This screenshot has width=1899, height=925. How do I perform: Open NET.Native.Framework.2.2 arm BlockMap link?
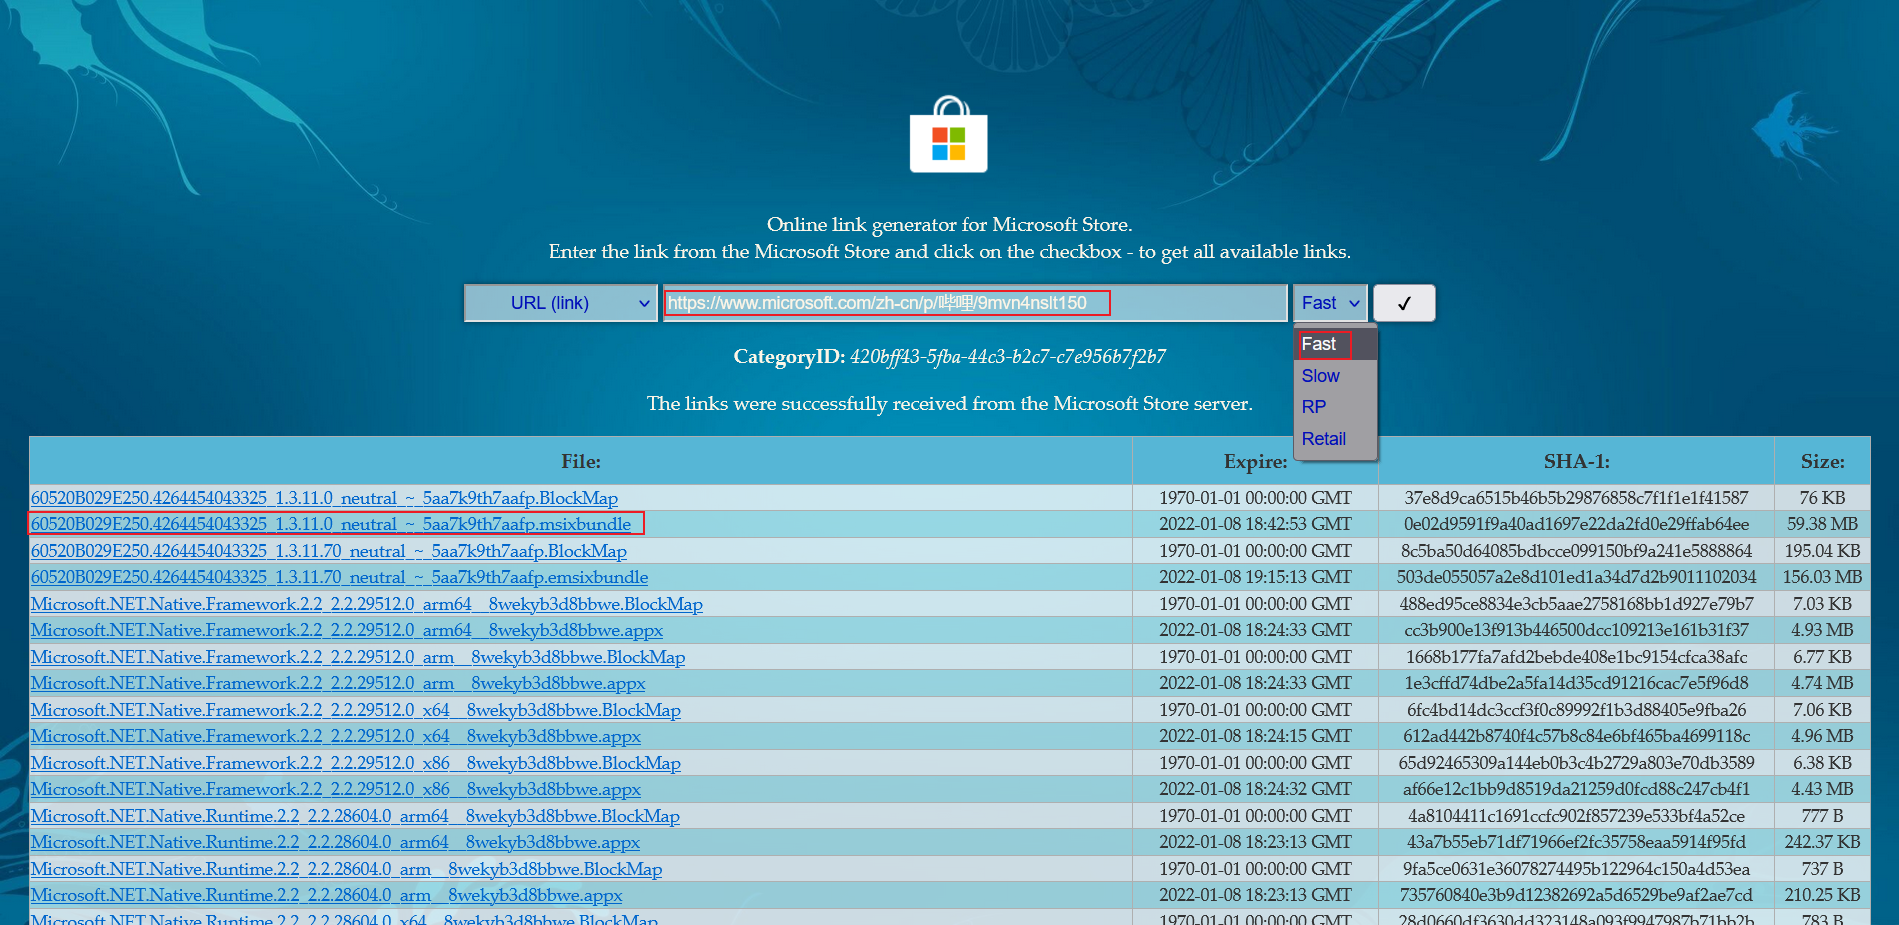[x=358, y=657]
